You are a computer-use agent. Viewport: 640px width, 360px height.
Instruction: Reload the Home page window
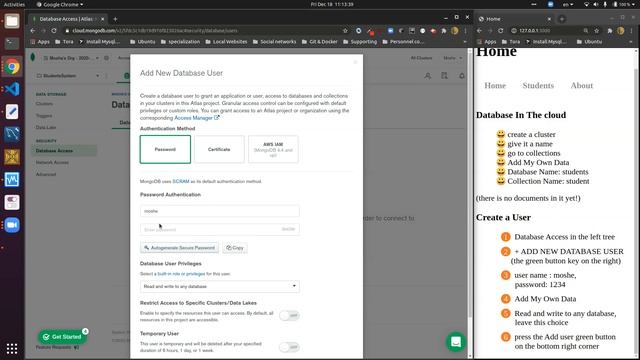pyautogui.click(x=500, y=31)
